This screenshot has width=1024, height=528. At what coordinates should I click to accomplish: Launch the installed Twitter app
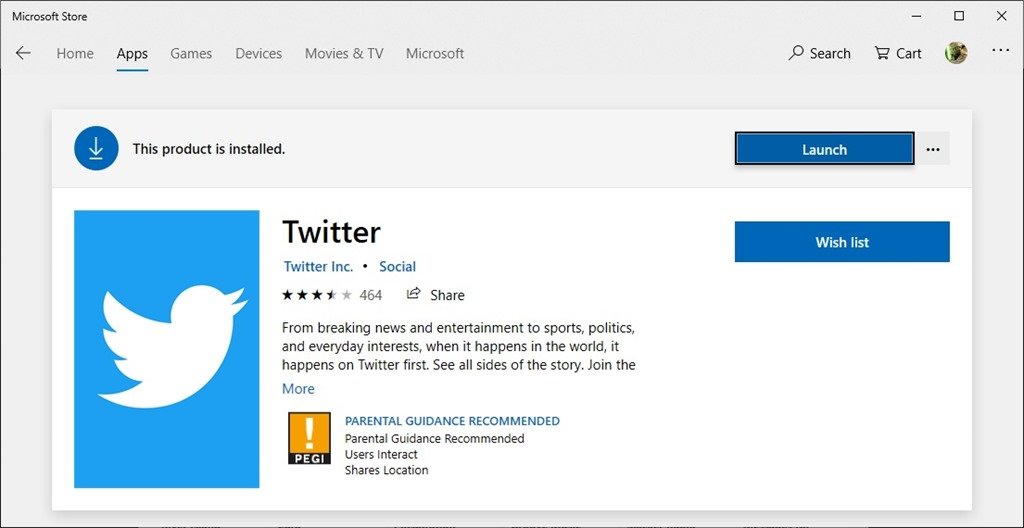(824, 149)
